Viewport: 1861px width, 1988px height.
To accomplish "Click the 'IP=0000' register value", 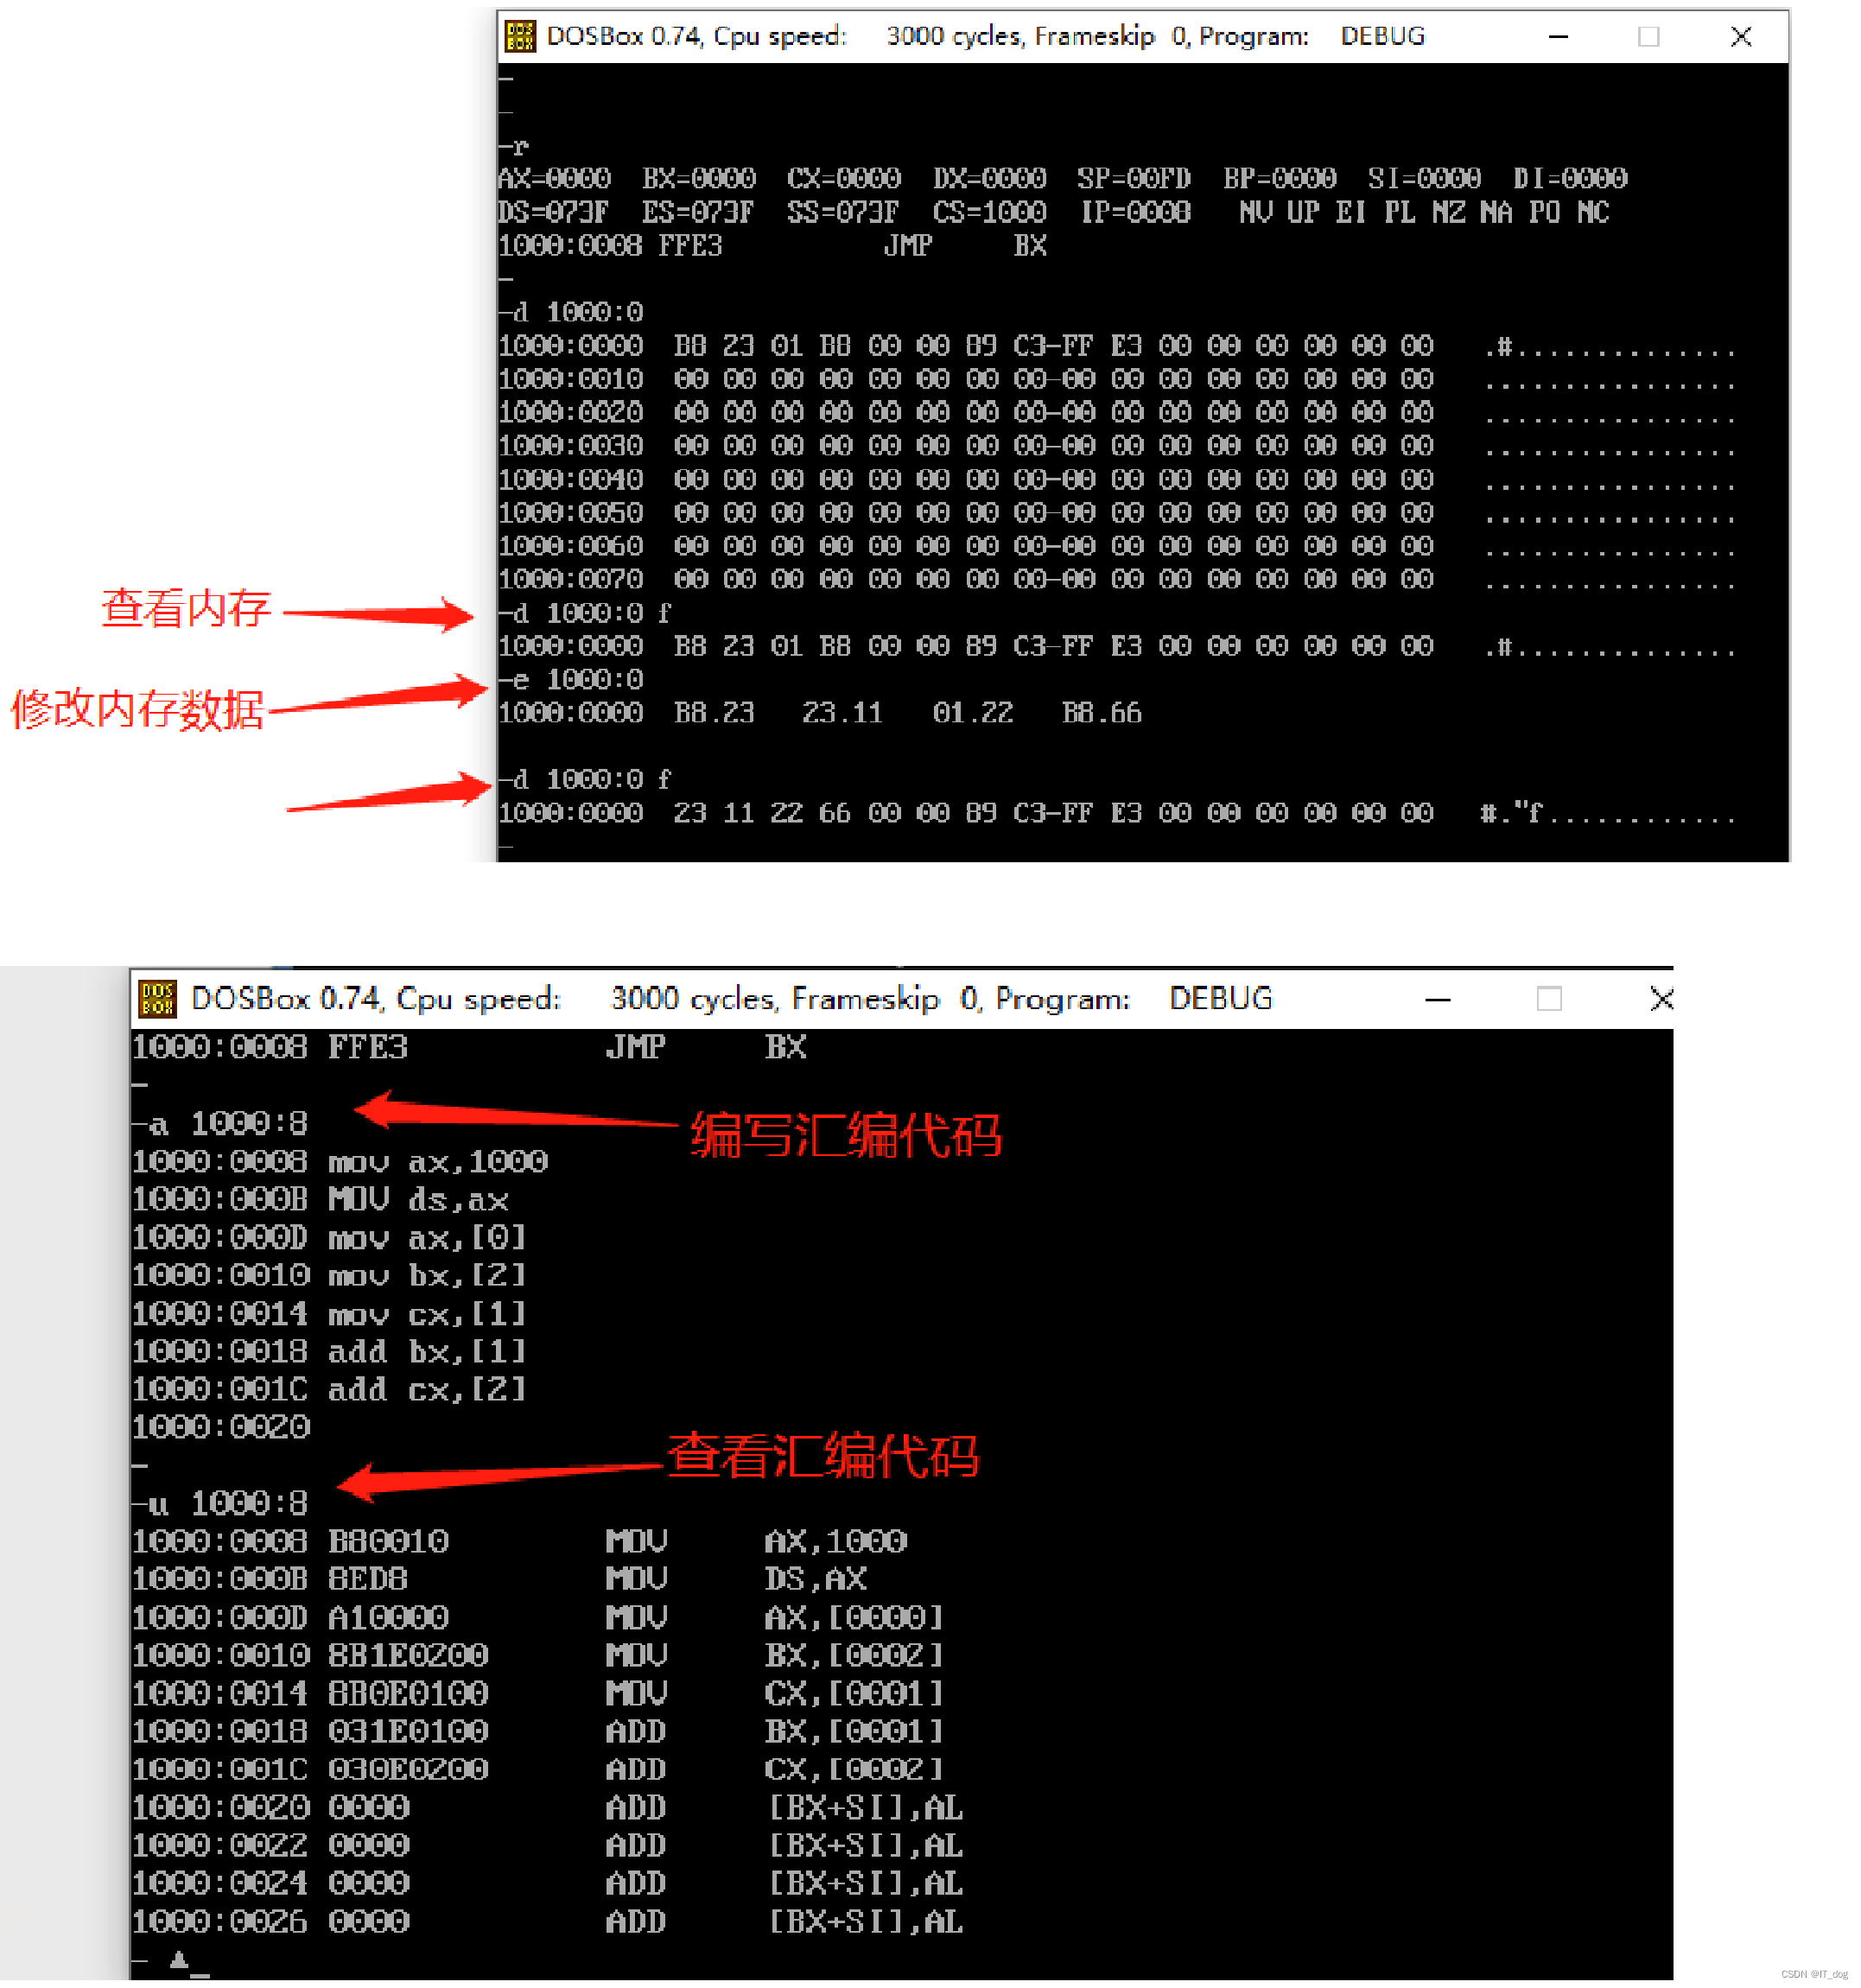I will (1136, 212).
